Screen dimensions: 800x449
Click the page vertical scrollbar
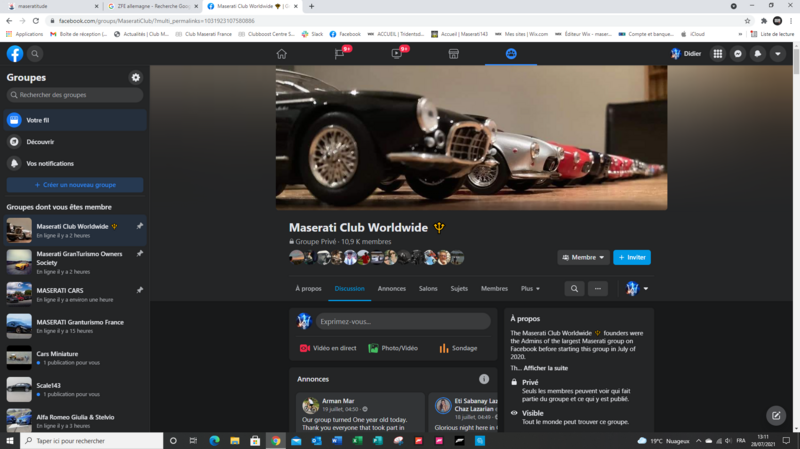796,61
